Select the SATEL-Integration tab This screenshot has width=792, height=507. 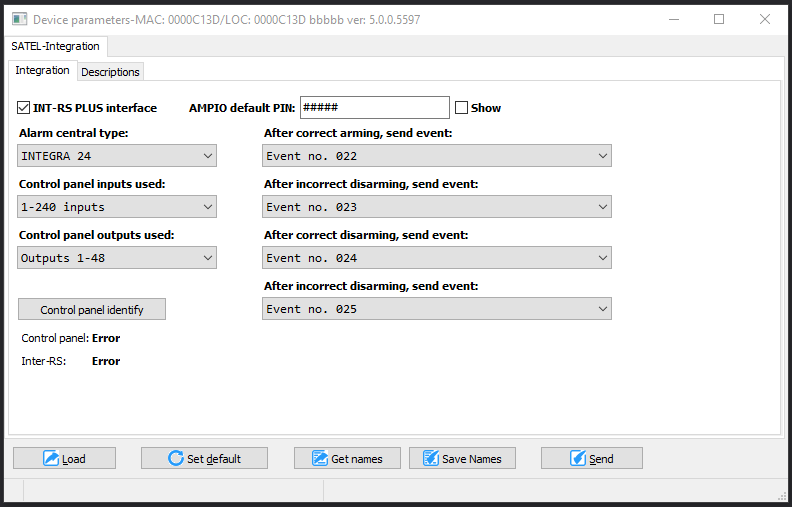(56, 46)
